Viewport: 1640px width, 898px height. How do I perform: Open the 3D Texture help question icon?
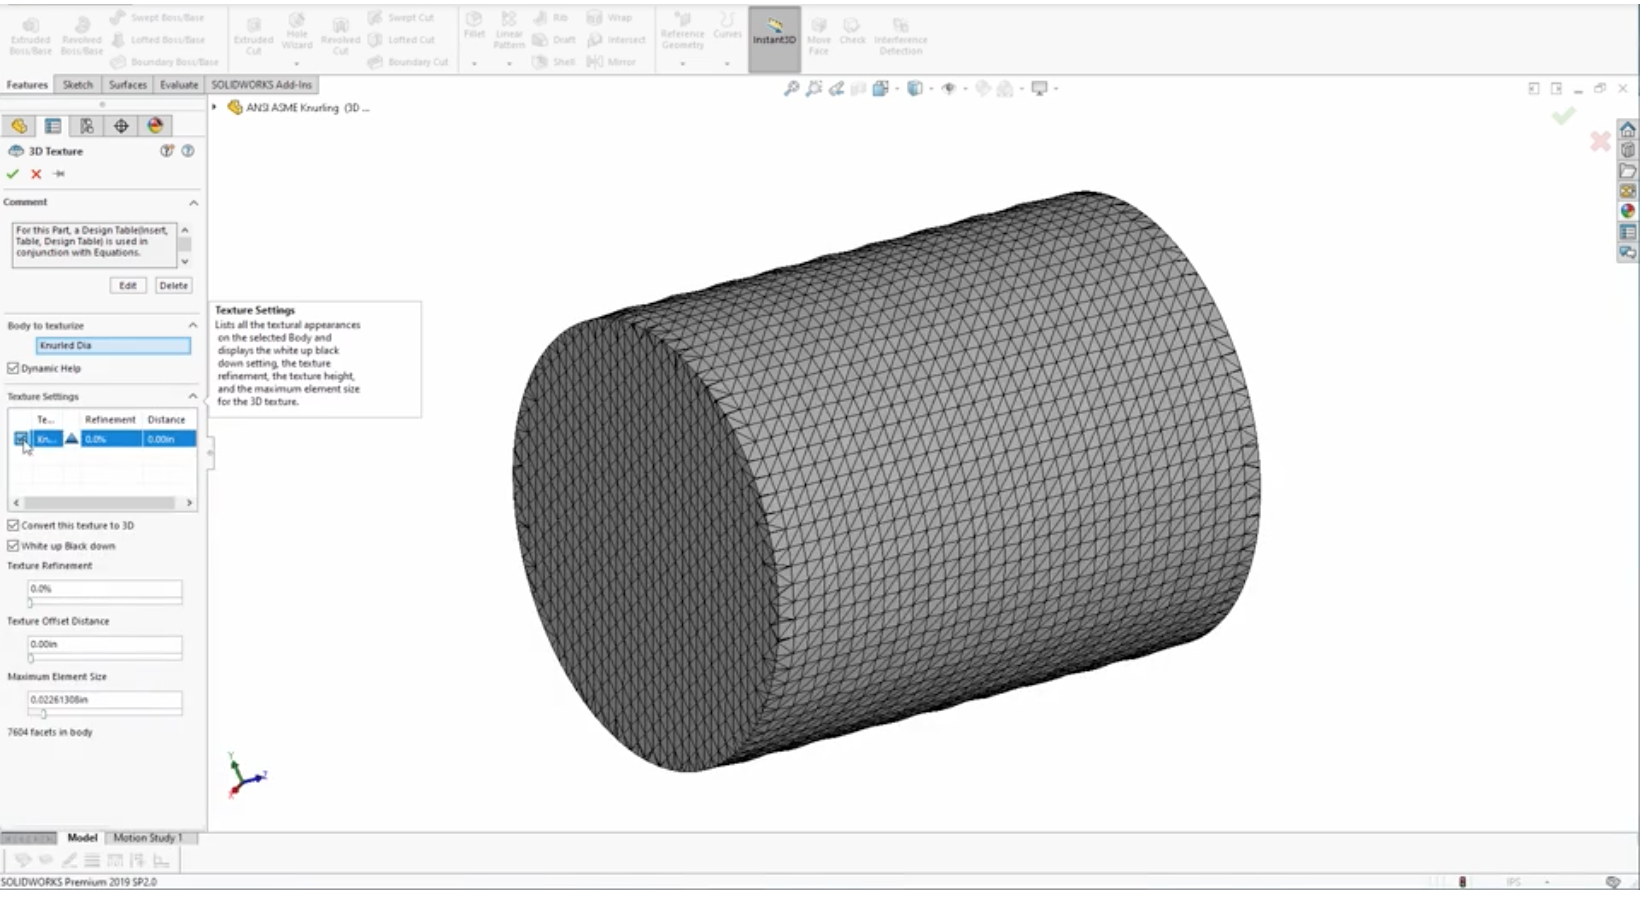pyautogui.click(x=187, y=151)
